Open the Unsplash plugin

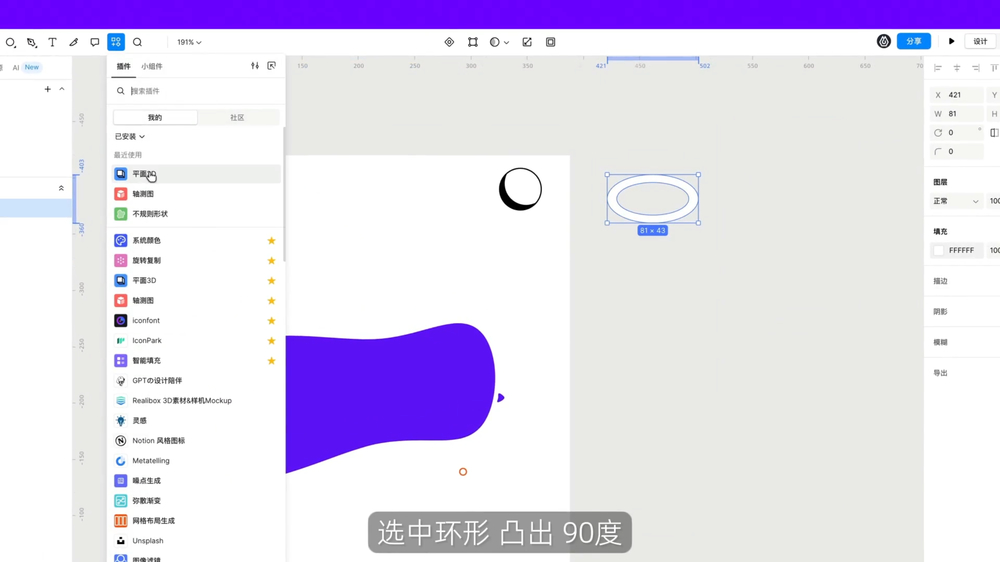pyautogui.click(x=196, y=541)
